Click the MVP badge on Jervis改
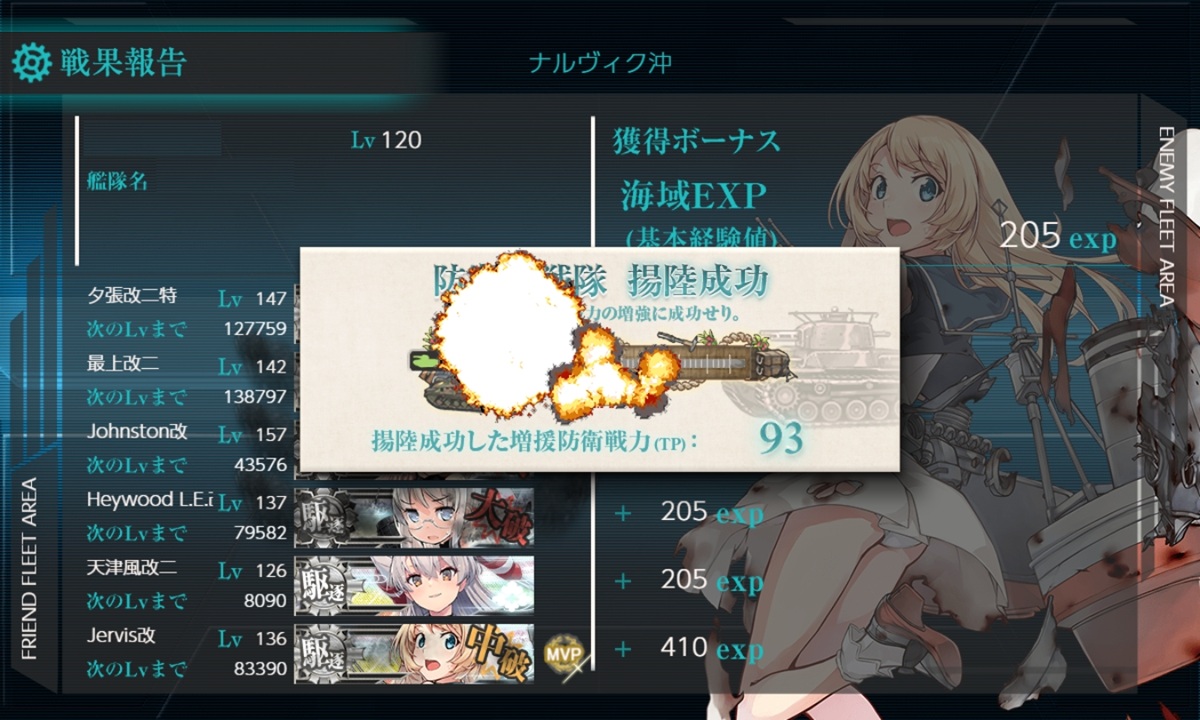 pyautogui.click(x=563, y=653)
